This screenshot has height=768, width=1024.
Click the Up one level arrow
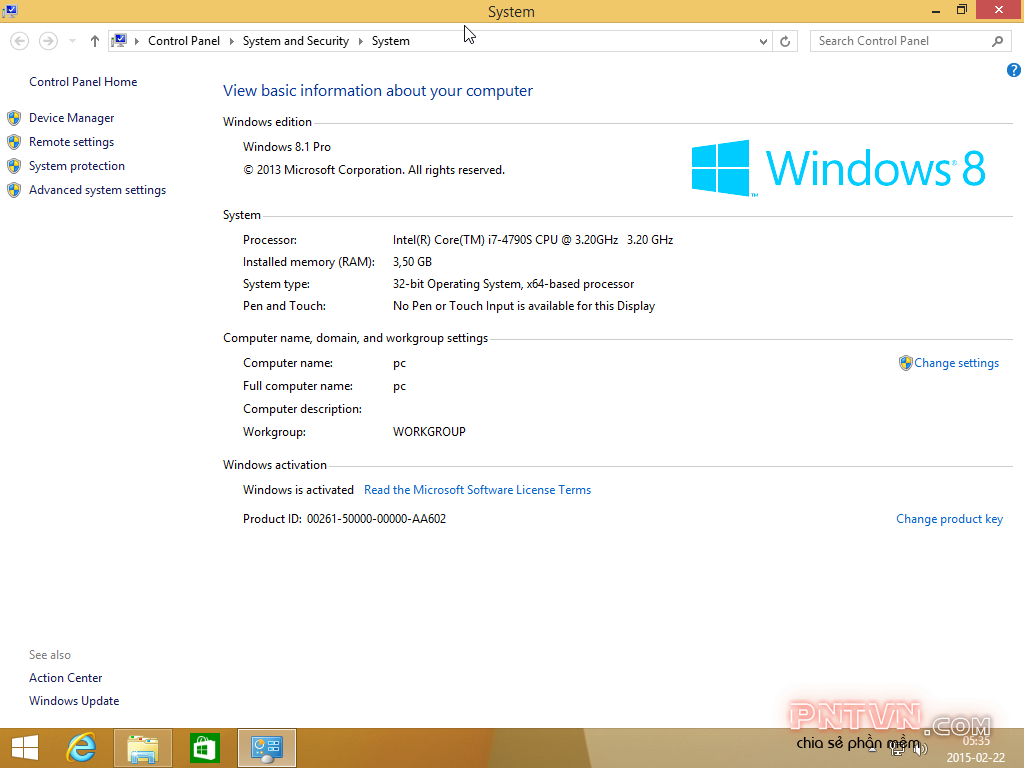pos(95,41)
